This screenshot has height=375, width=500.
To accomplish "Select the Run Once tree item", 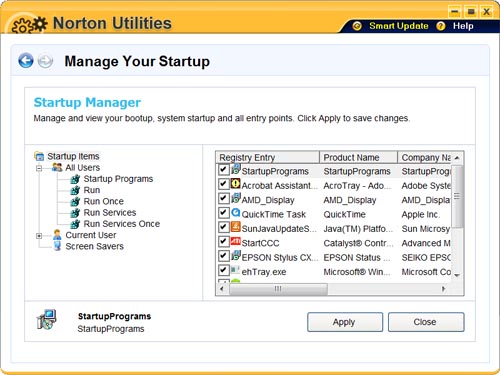I will 104,201.
